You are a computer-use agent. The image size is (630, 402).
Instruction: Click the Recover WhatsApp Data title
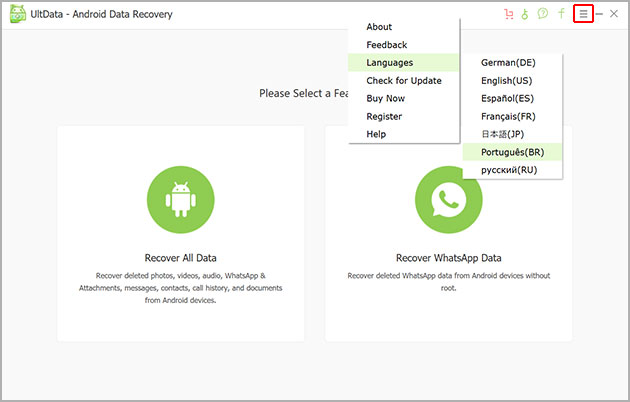pos(448,258)
